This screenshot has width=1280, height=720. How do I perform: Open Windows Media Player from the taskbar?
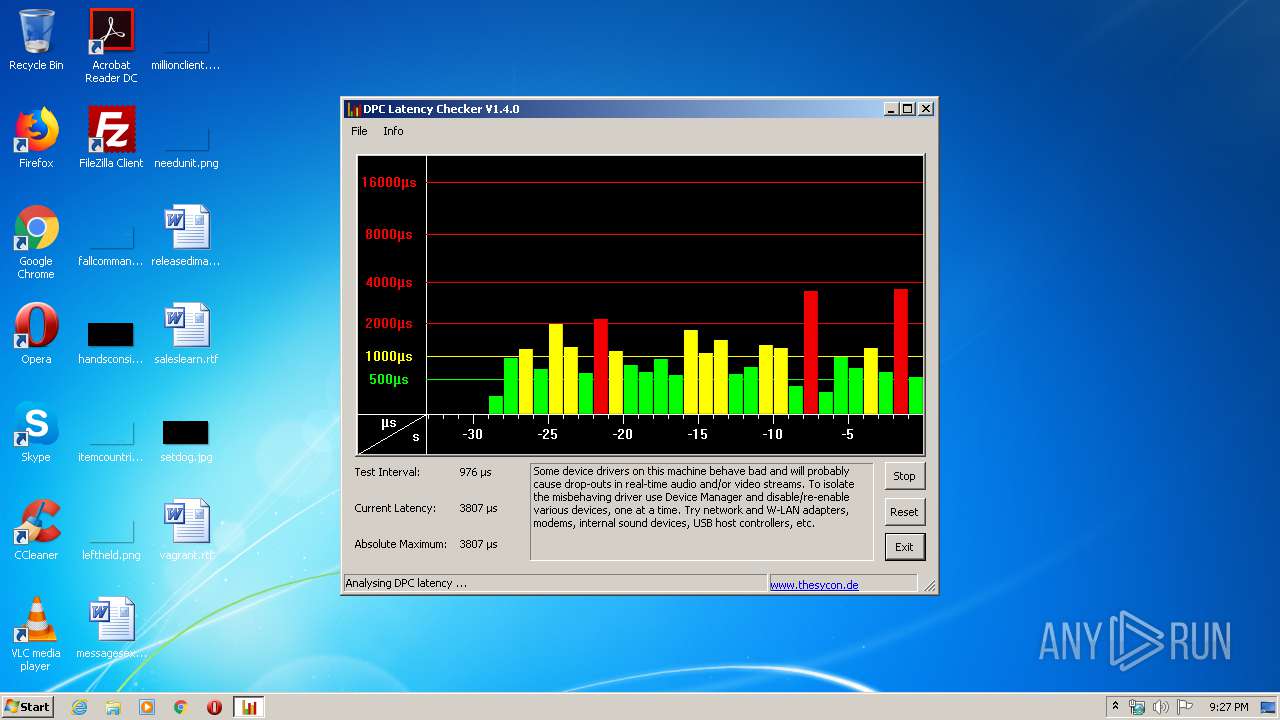click(147, 707)
